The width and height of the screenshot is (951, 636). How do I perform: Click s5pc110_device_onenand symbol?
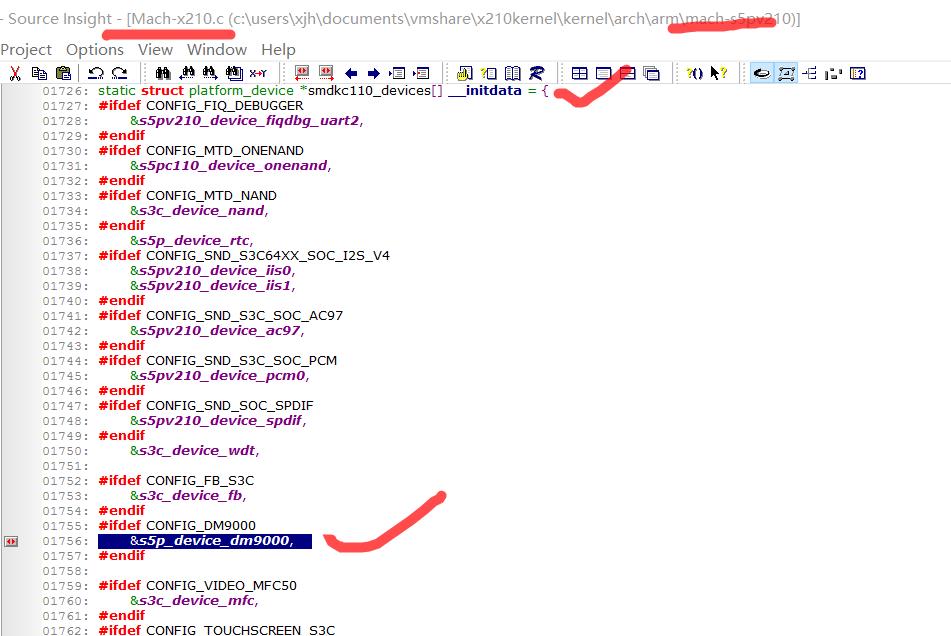(x=233, y=166)
